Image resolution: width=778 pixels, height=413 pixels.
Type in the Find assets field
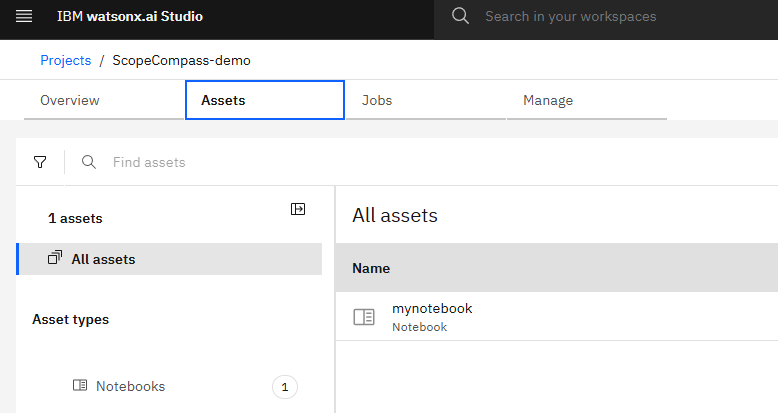[300, 162]
